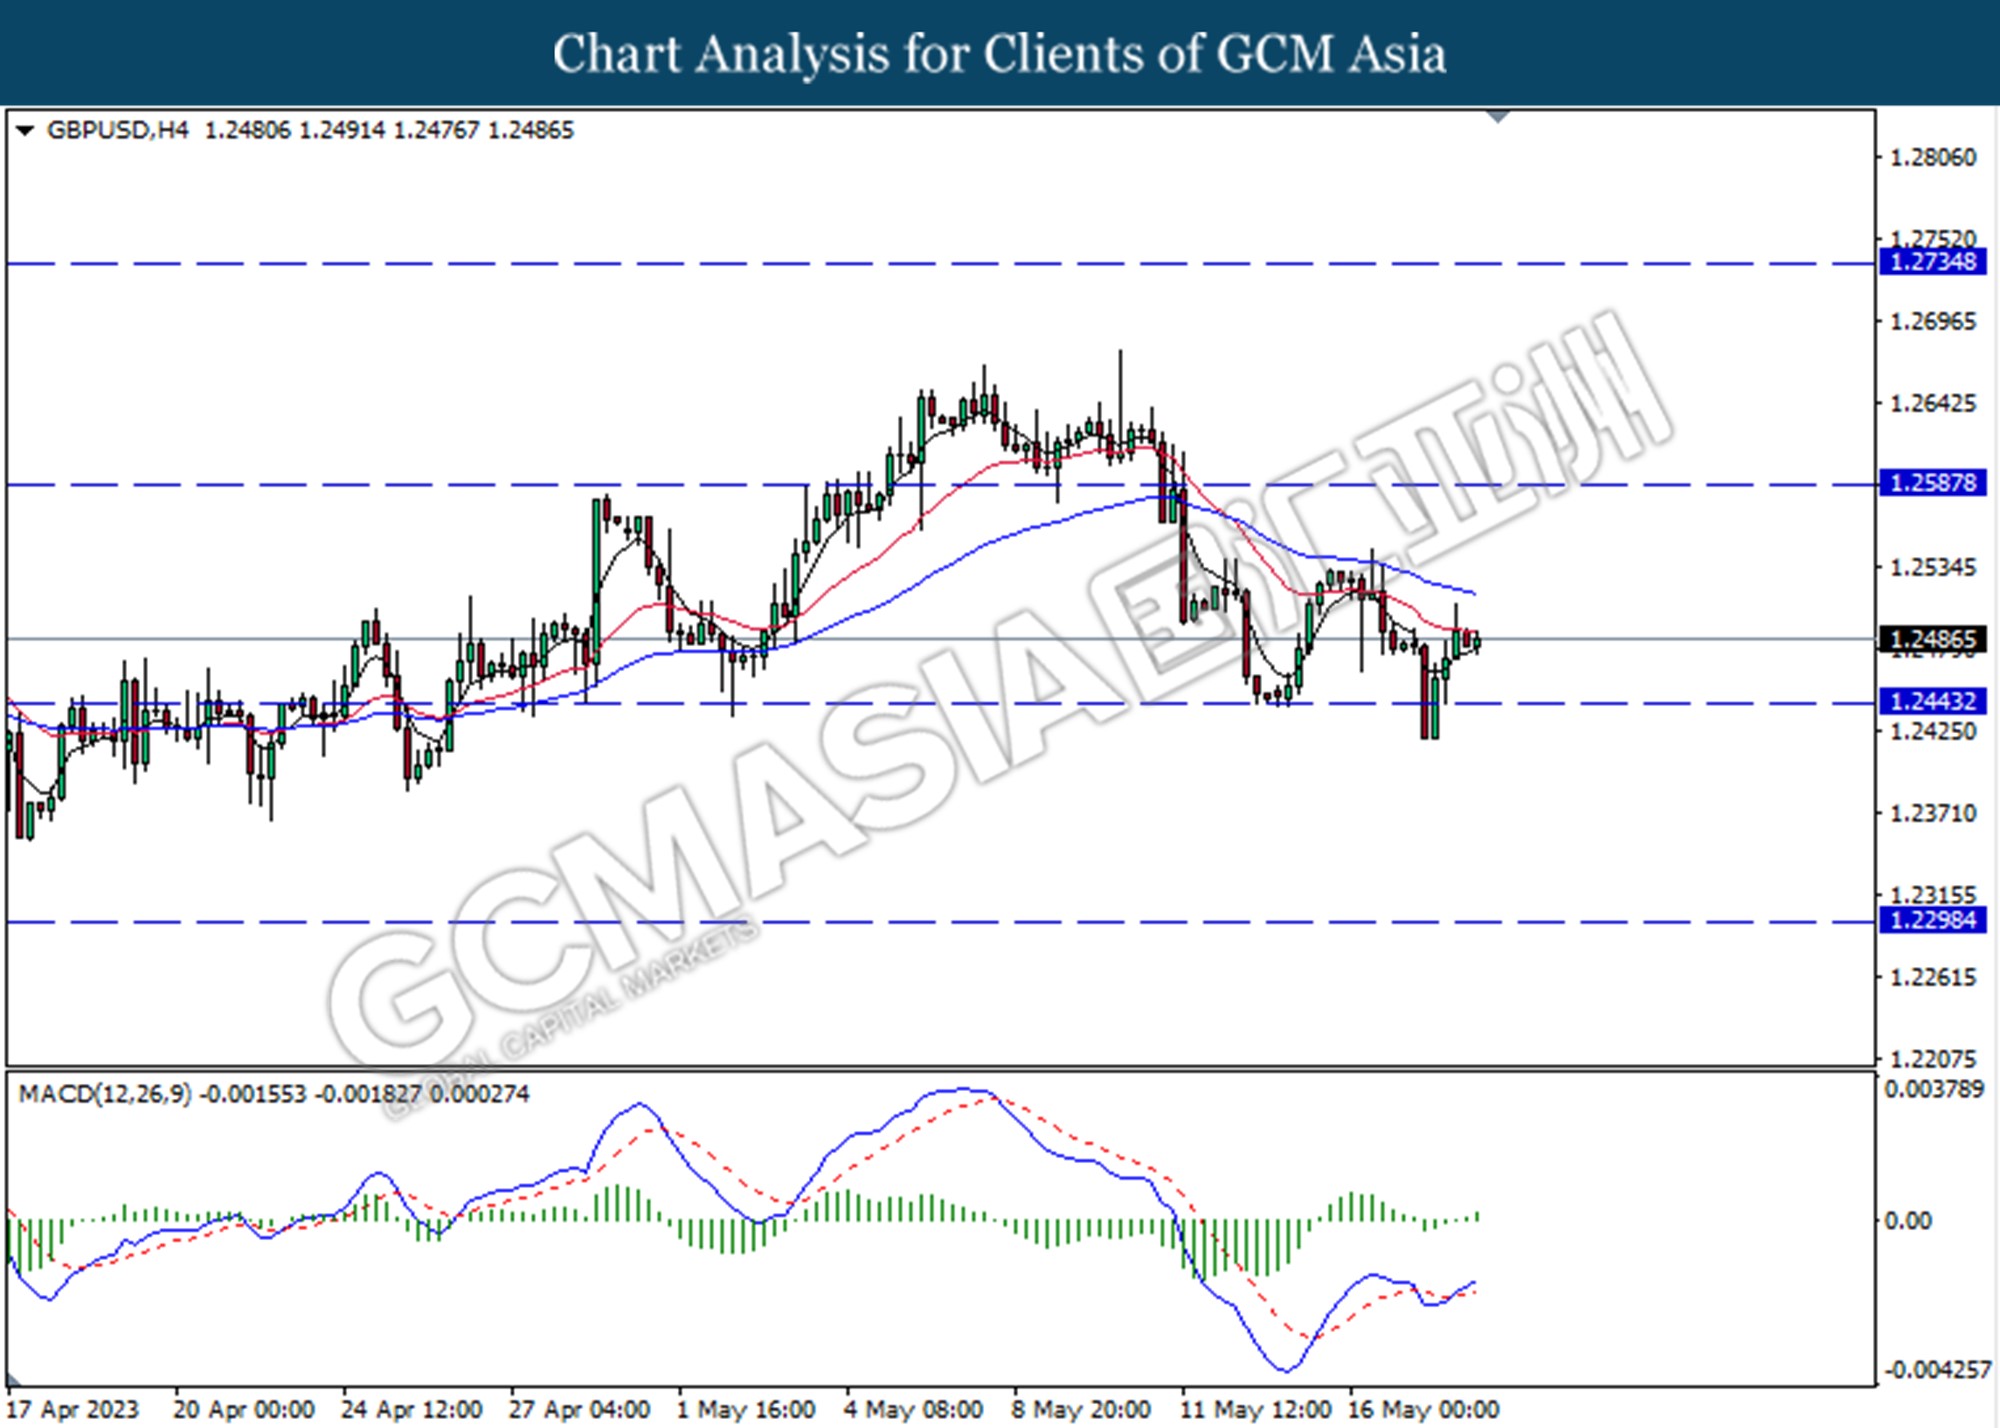Click the 16 May 00:00 time label
The image size is (2000, 1428).
click(x=1424, y=1410)
